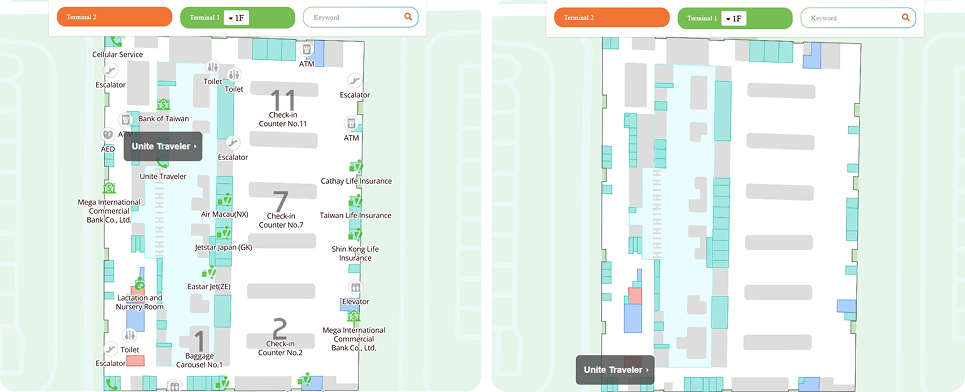This screenshot has height=392, width=965.
Task: Click the large number 7 check-in marker
Action: click(x=281, y=201)
